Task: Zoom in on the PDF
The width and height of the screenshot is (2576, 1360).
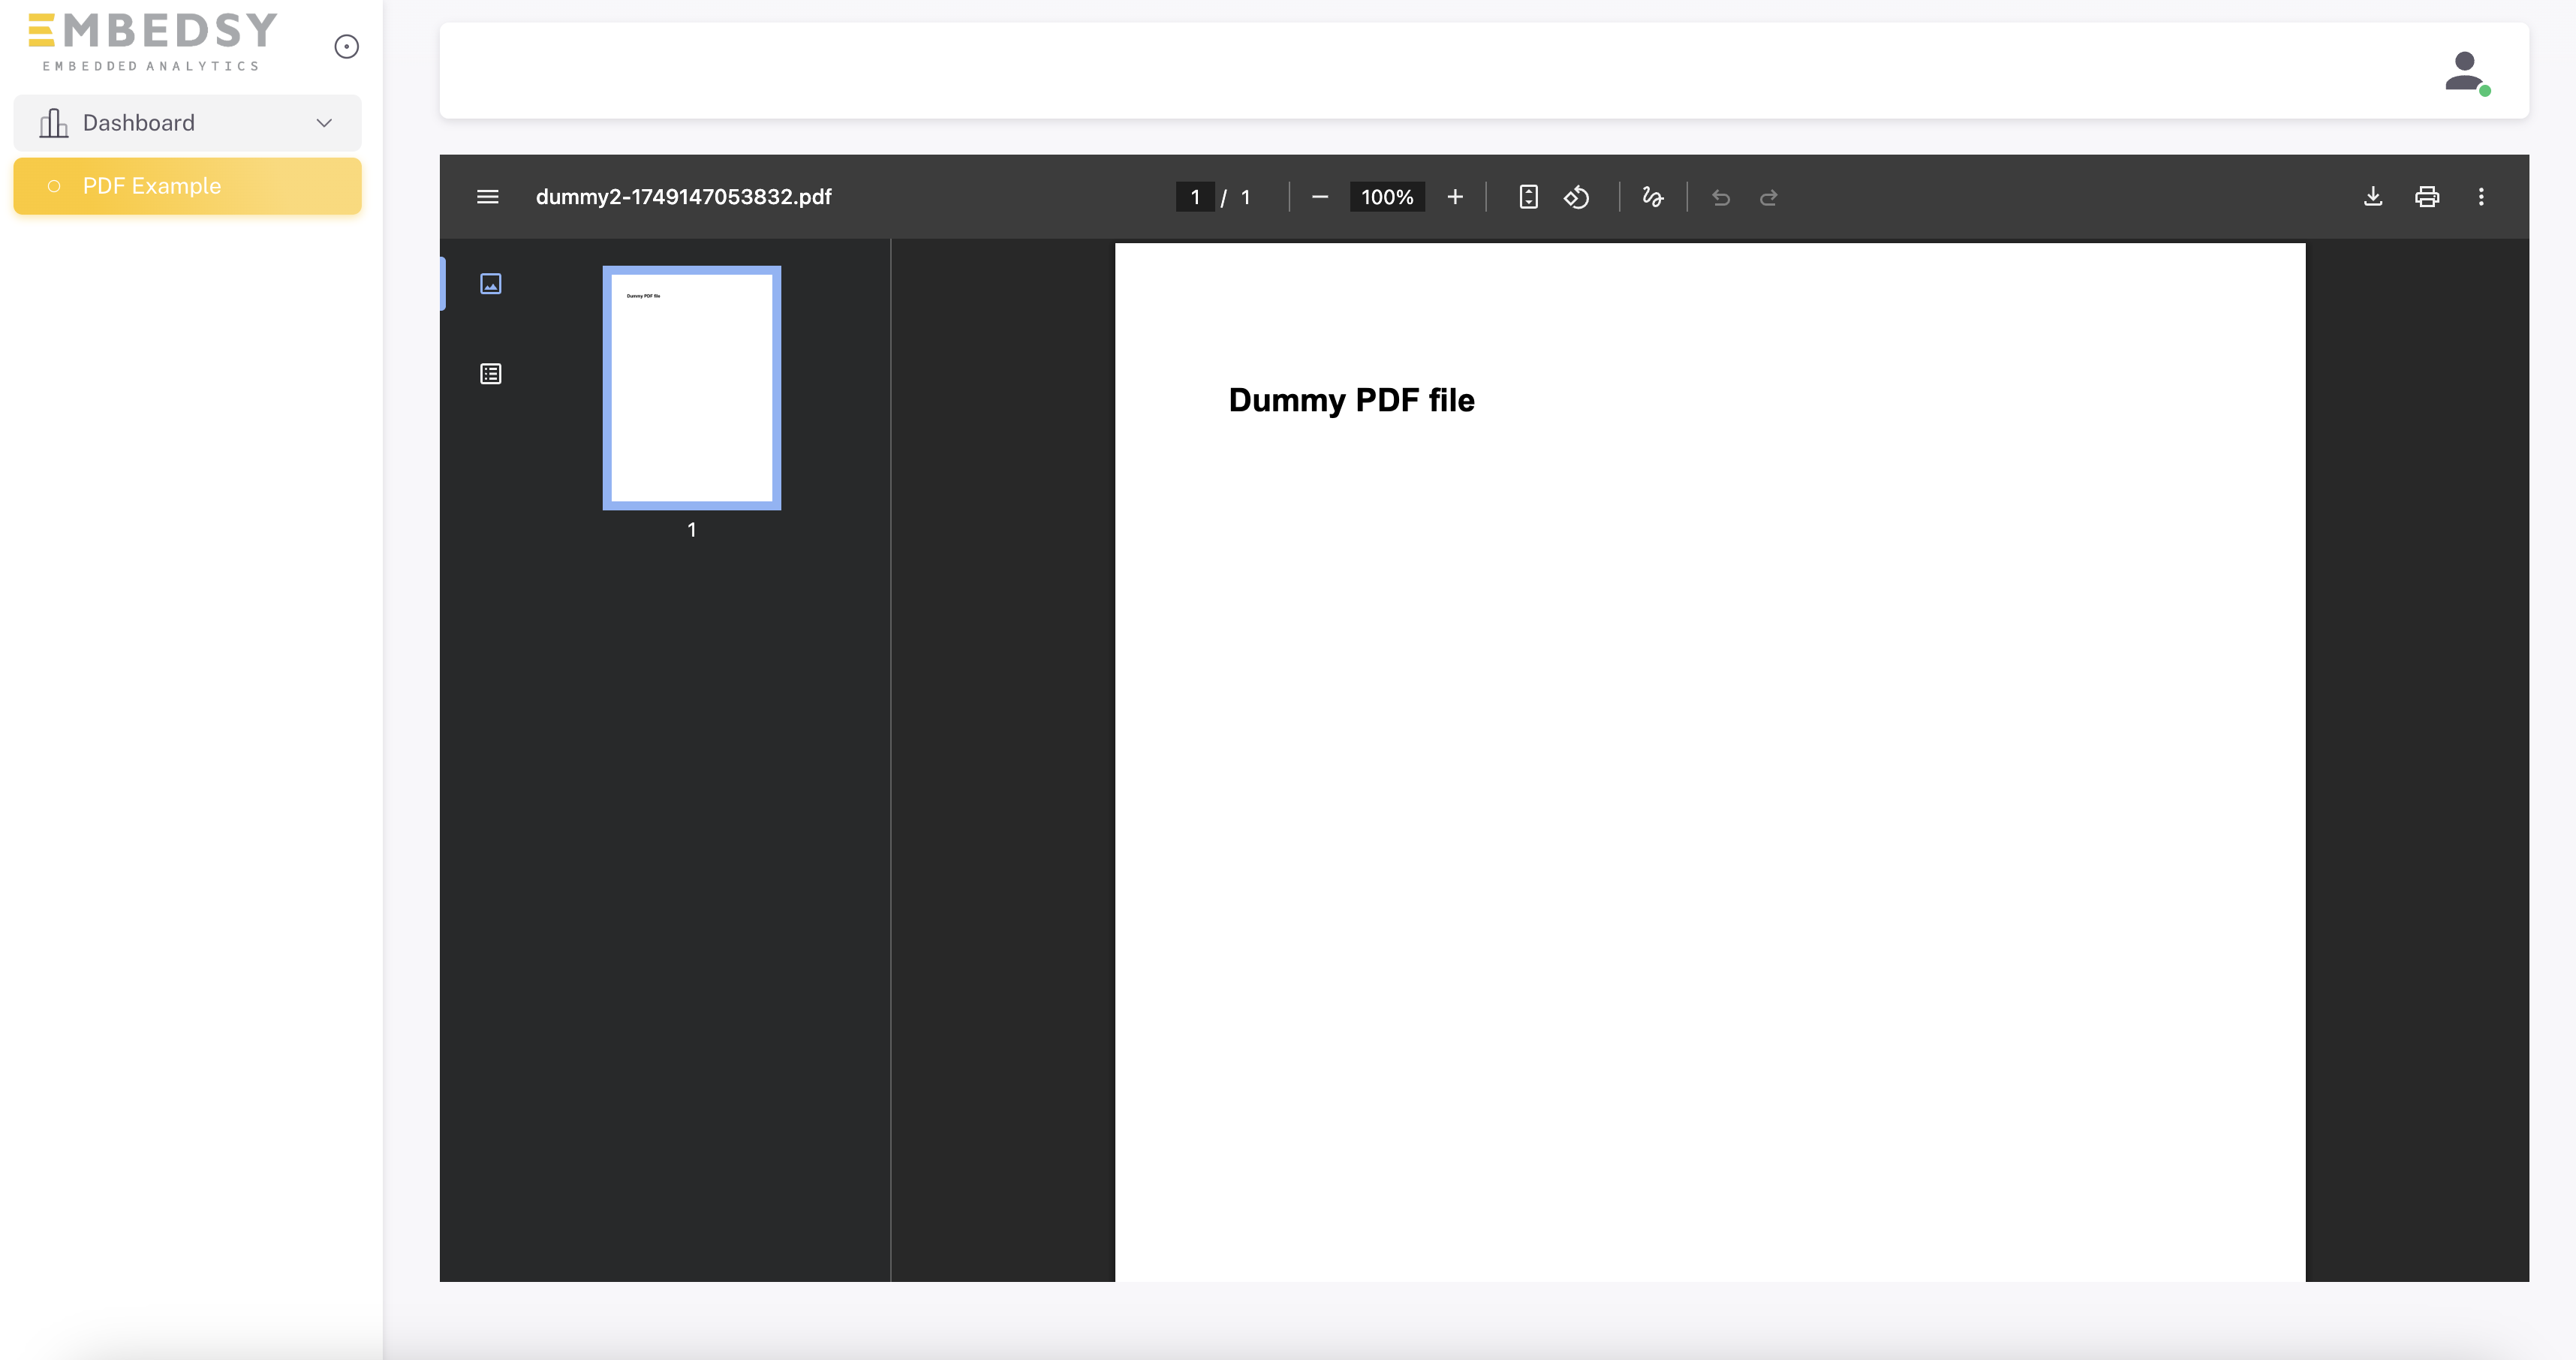Action: [1455, 197]
